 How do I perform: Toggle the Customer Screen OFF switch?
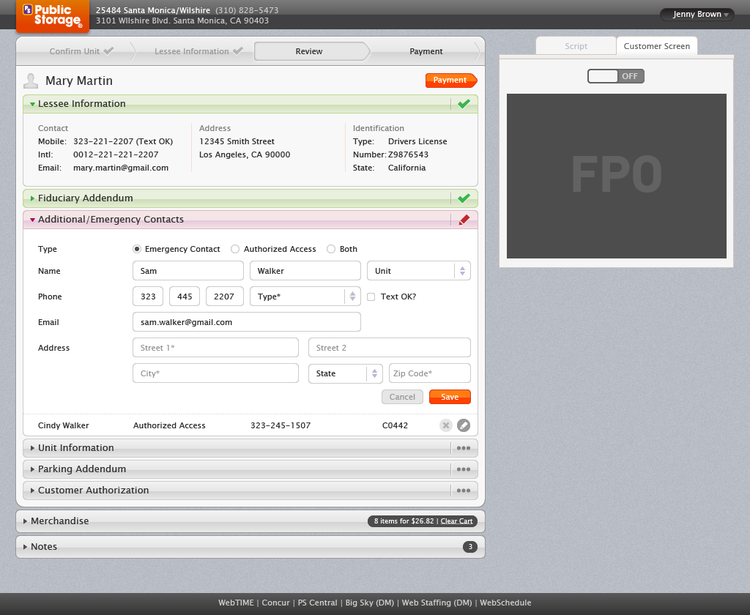point(616,76)
